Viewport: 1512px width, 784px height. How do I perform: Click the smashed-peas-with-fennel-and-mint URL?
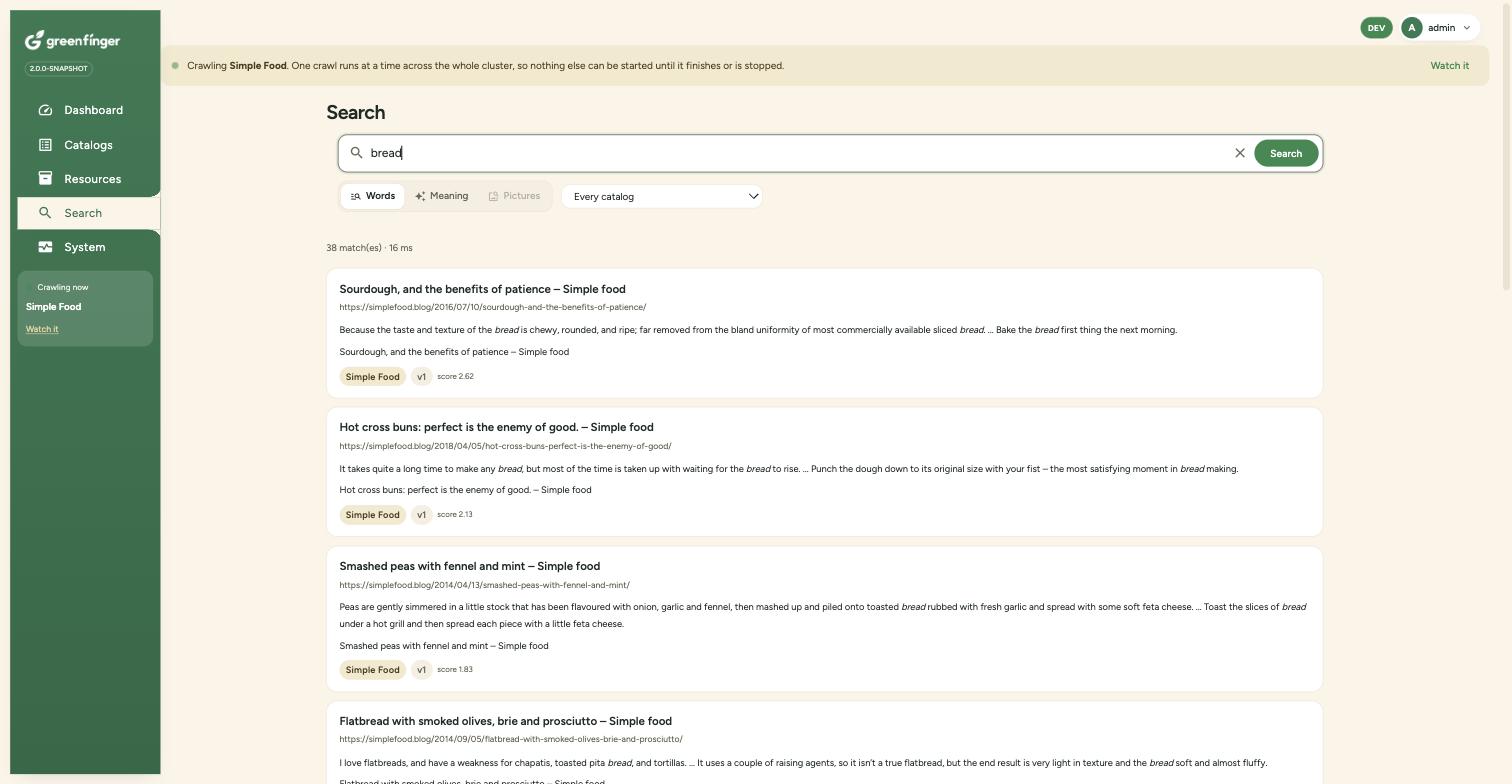[x=484, y=585]
